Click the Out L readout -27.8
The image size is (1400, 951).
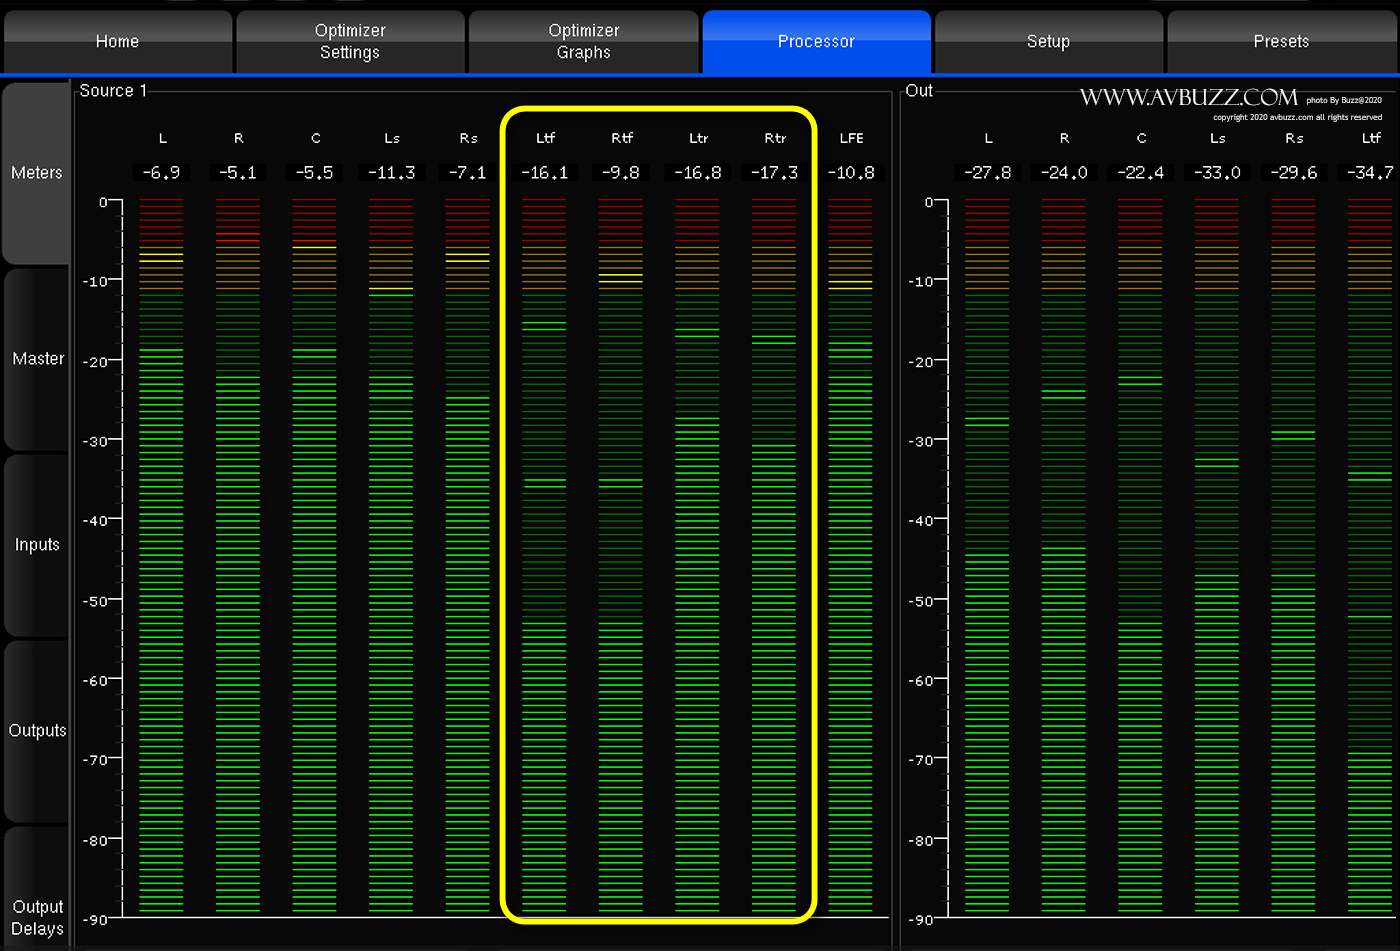[x=987, y=173]
